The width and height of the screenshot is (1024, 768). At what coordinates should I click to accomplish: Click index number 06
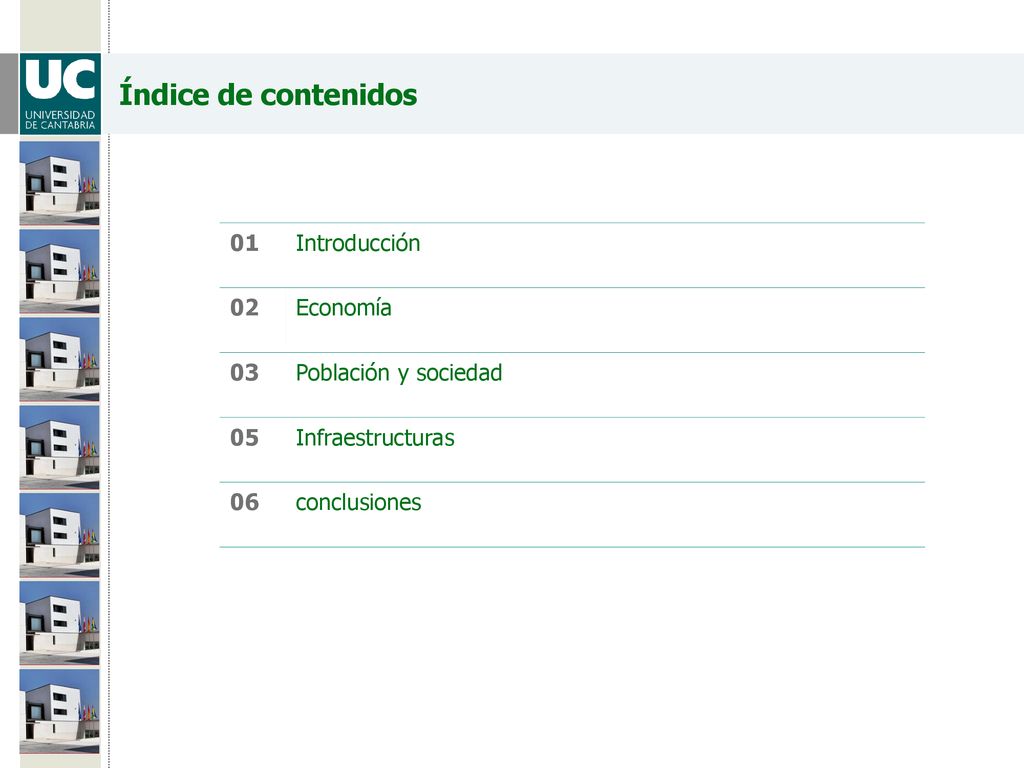(x=244, y=502)
